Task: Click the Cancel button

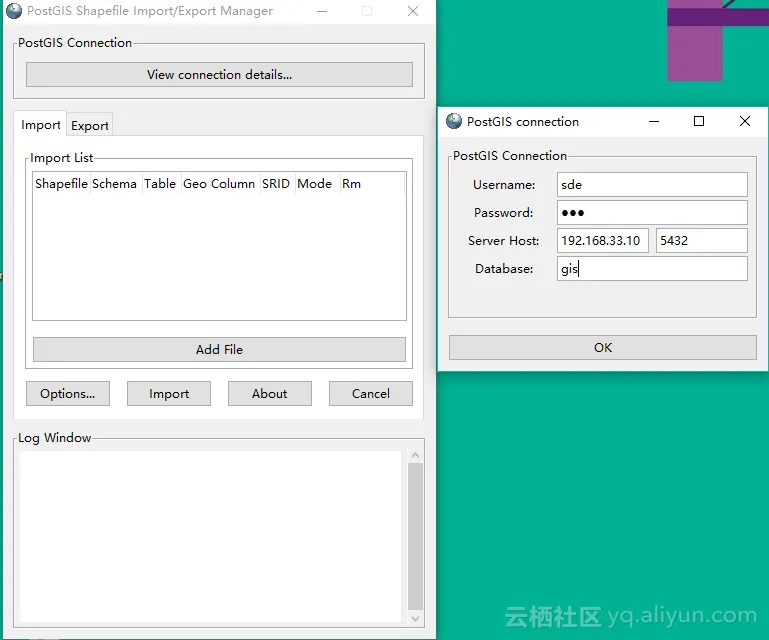Action: [x=371, y=393]
